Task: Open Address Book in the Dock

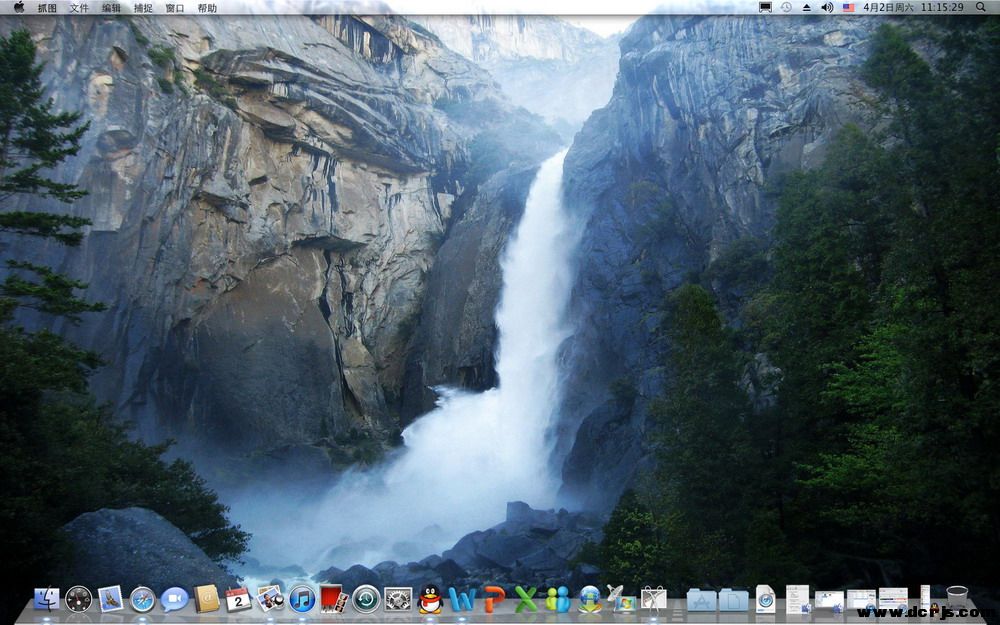Action: click(x=206, y=599)
